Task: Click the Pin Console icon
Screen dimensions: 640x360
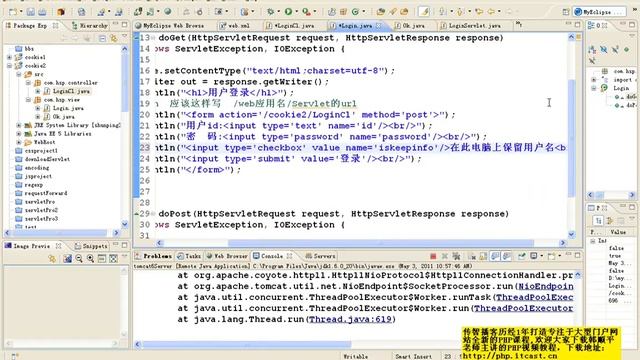Action: pyautogui.click(x=521, y=256)
